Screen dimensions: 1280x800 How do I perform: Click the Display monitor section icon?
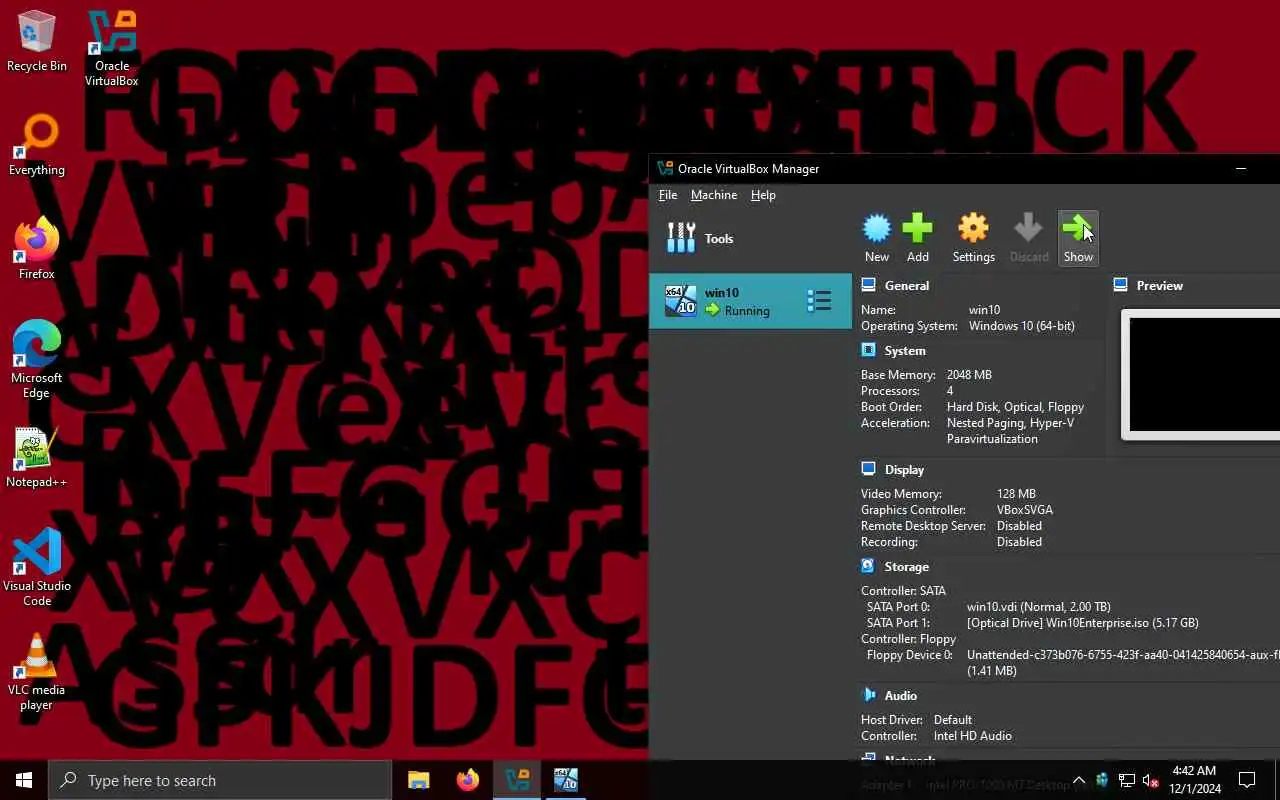pyautogui.click(x=868, y=469)
